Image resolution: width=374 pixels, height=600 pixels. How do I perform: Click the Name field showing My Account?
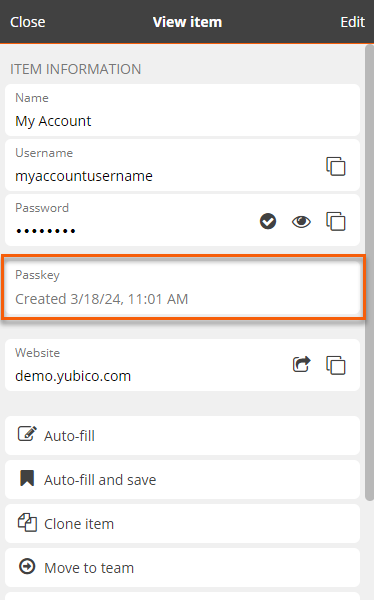click(x=183, y=110)
